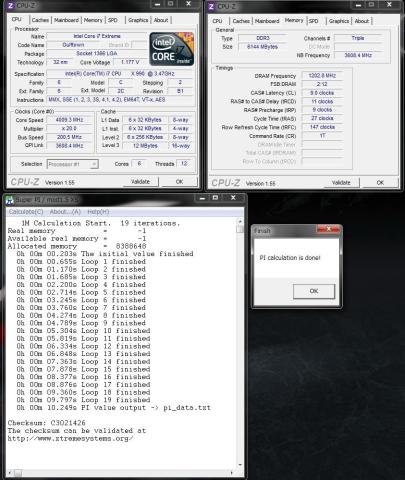Click the Threads value 12
The width and height of the screenshot is (405, 480).
pos(184,163)
